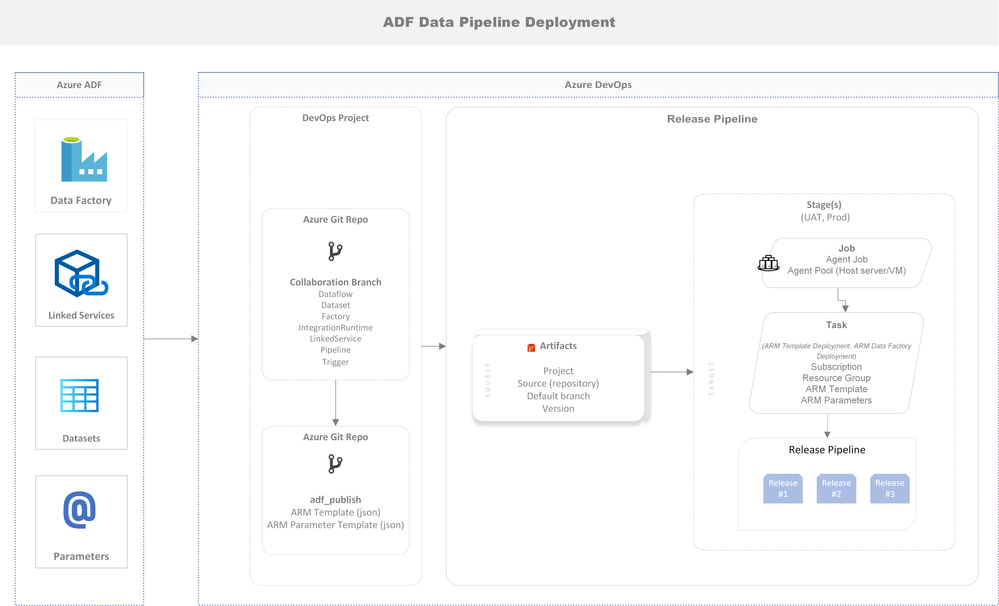This screenshot has width=999, height=606.
Task: Click the large Release Pipeline heading
Action: (x=712, y=119)
